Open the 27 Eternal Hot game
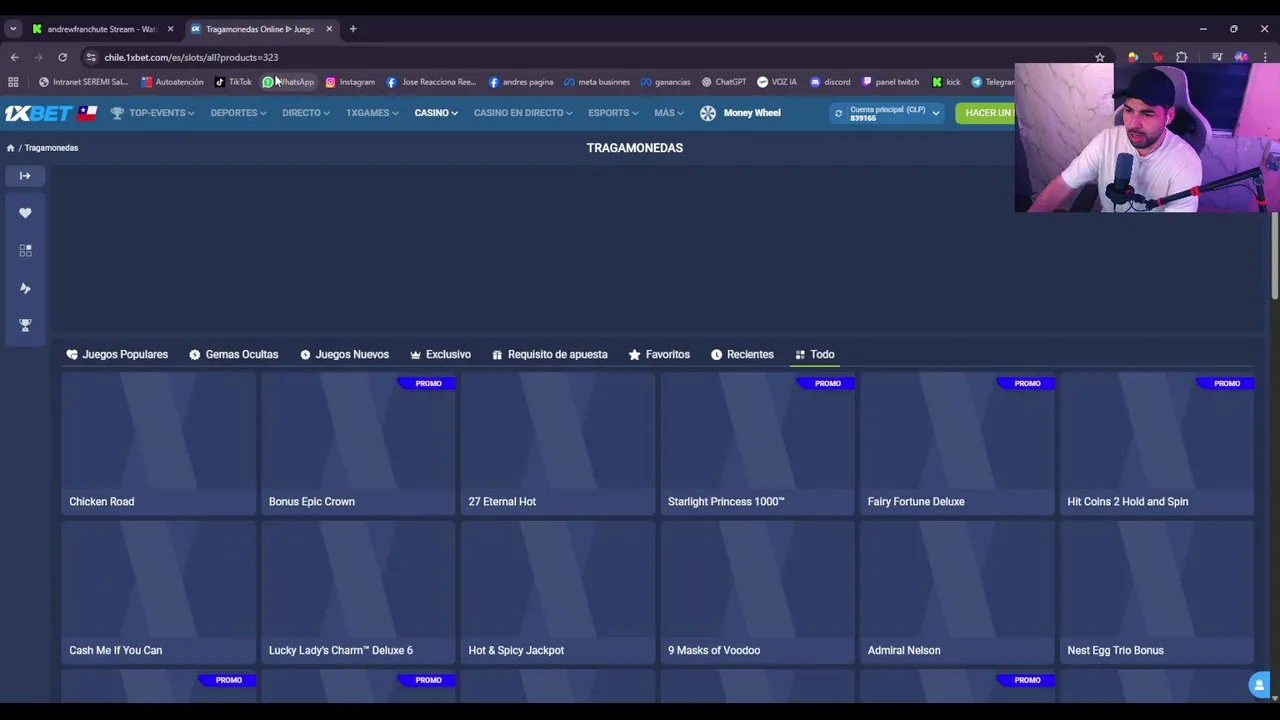The width and height of the screenshot is (1280, 720). point(558,444)
